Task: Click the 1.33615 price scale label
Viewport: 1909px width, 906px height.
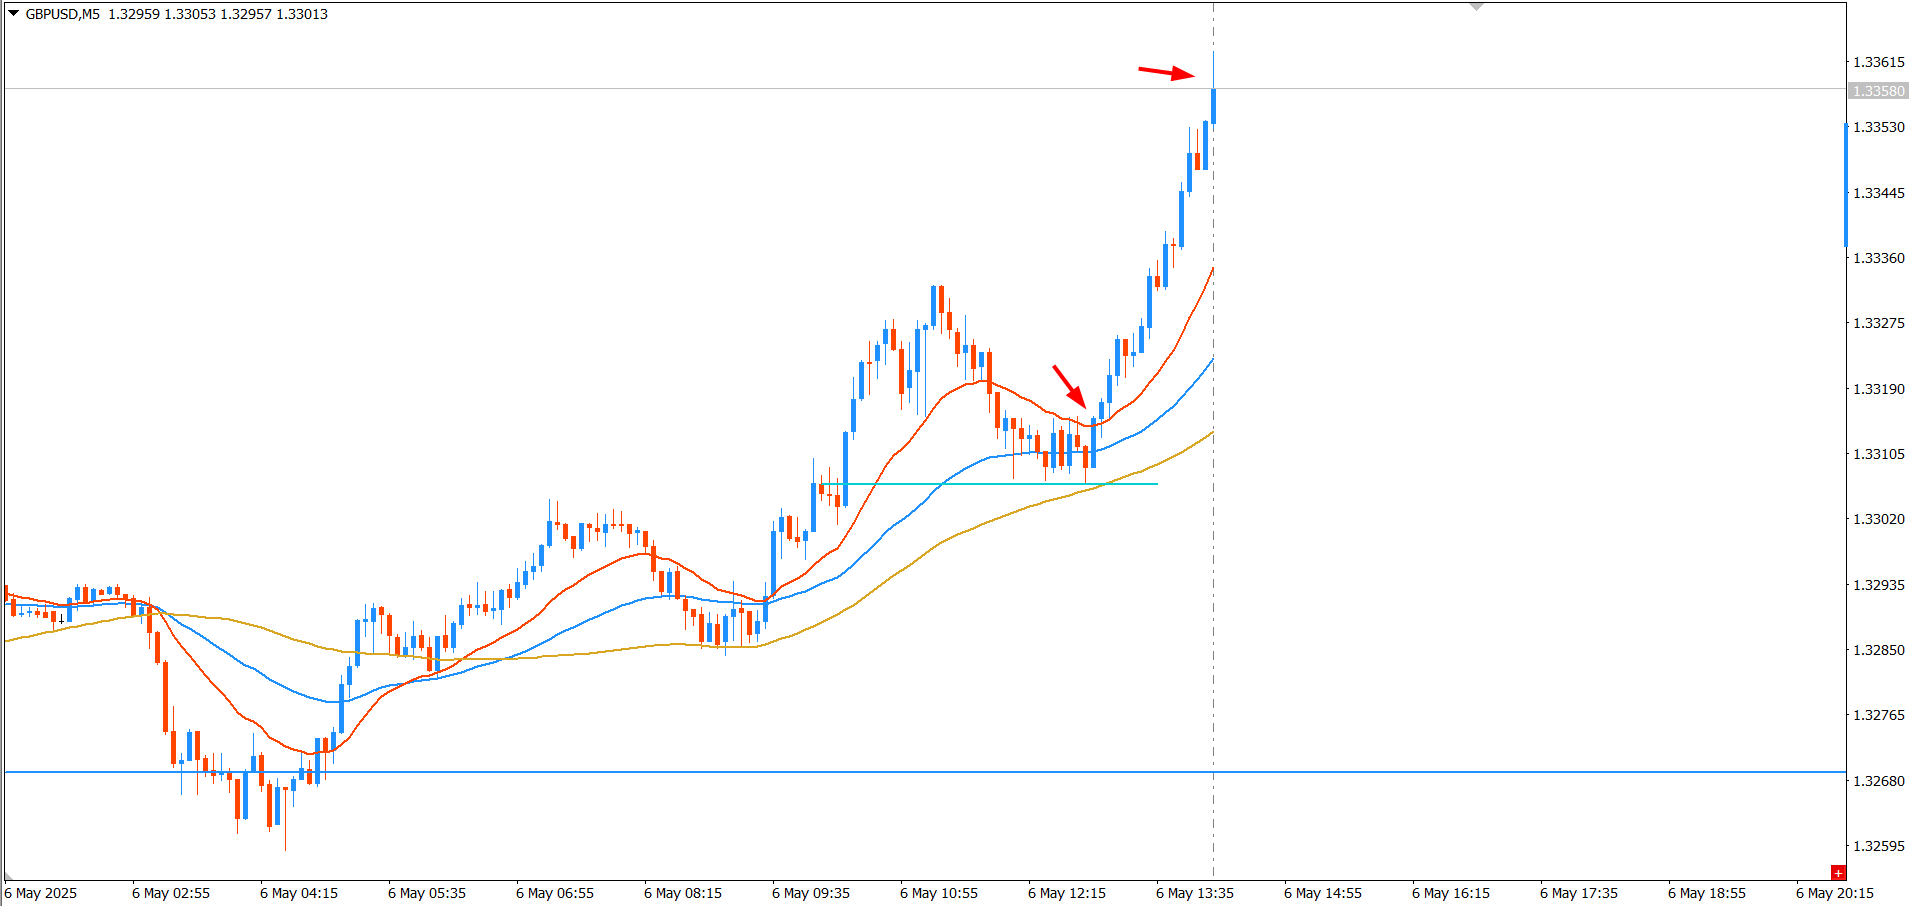Action: [x=1879, y=62]
